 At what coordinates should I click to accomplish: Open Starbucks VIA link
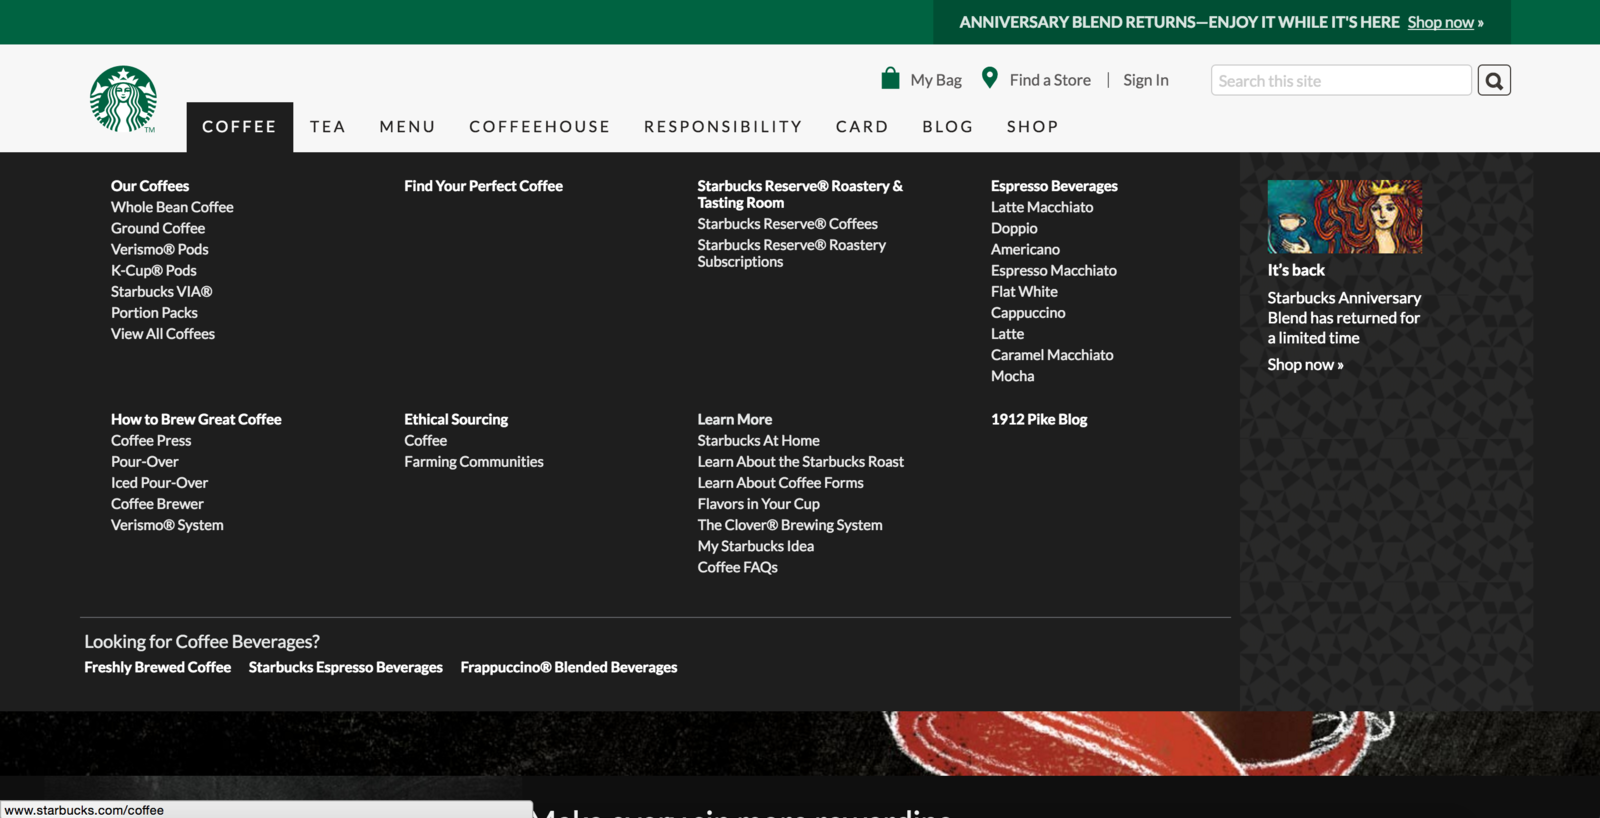[x=162, y=291]
